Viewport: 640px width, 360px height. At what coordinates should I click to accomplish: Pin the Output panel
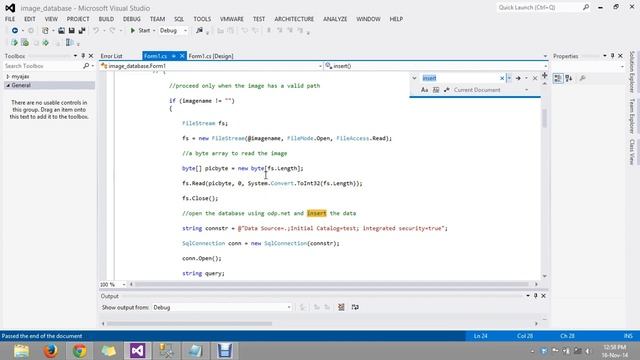click(536, 296)
